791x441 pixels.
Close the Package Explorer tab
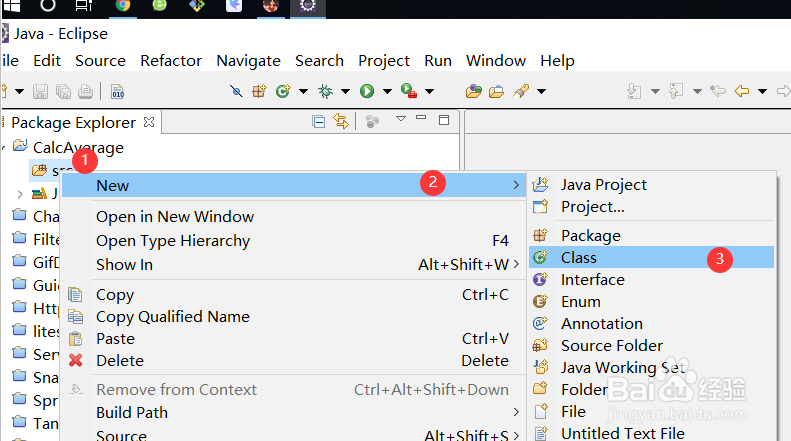149,122
